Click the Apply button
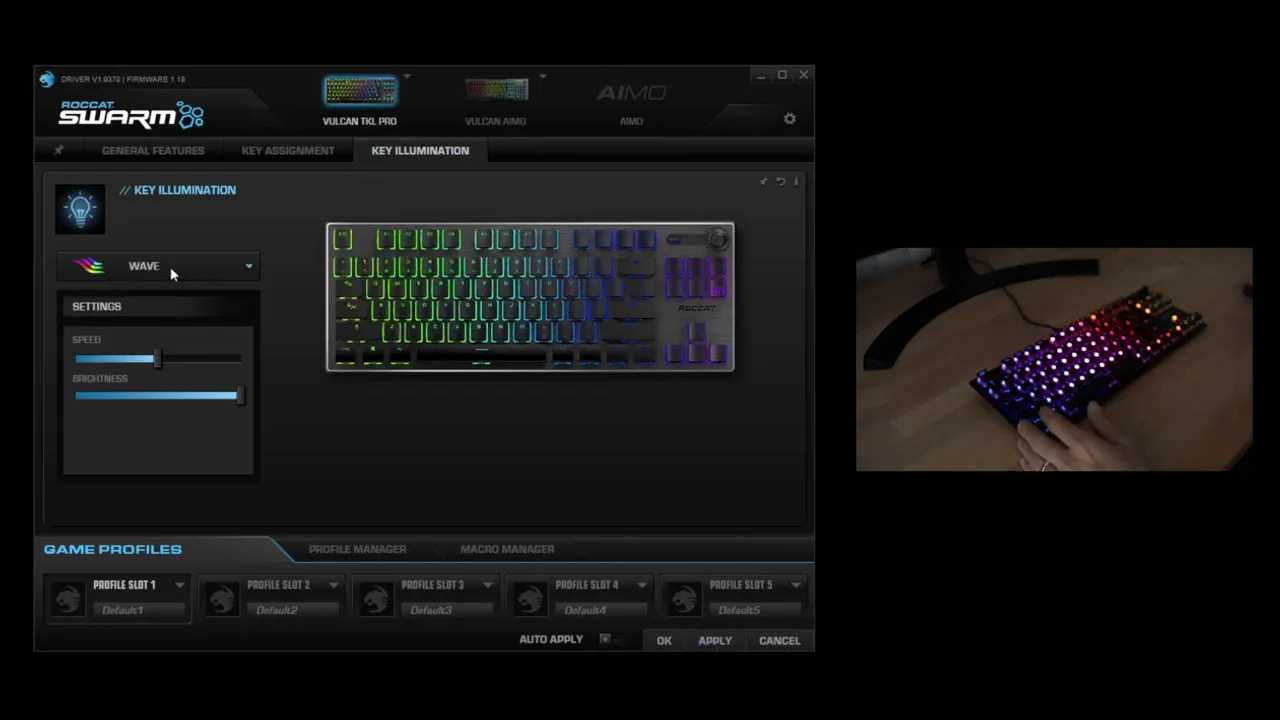Screen dimensions: 1280x720 click(x=715, y=641)
